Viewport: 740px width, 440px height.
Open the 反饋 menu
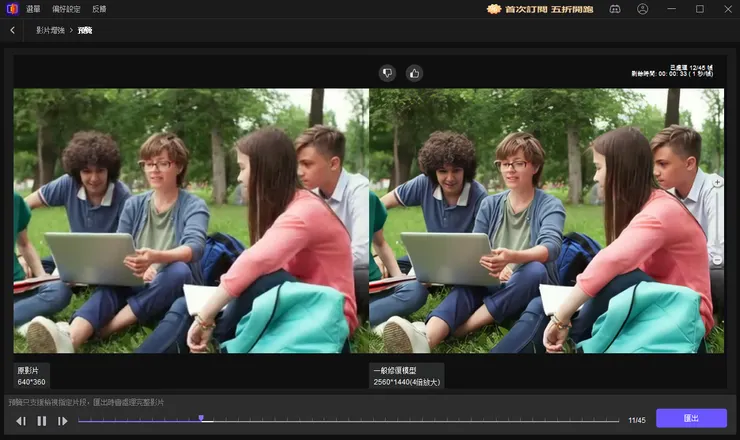tap(99, 9)
